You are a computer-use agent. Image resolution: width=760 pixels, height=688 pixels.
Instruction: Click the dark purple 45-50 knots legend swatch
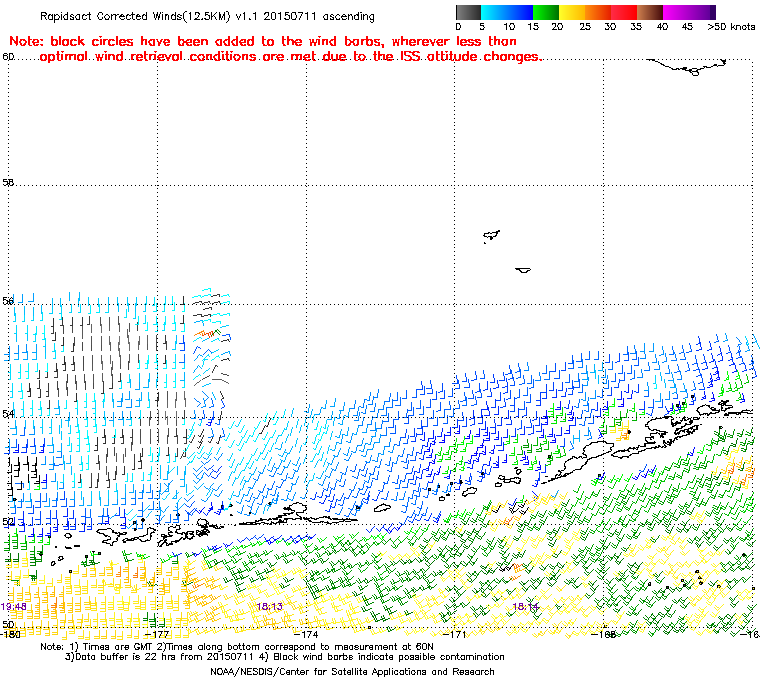[x=702, y=12]
